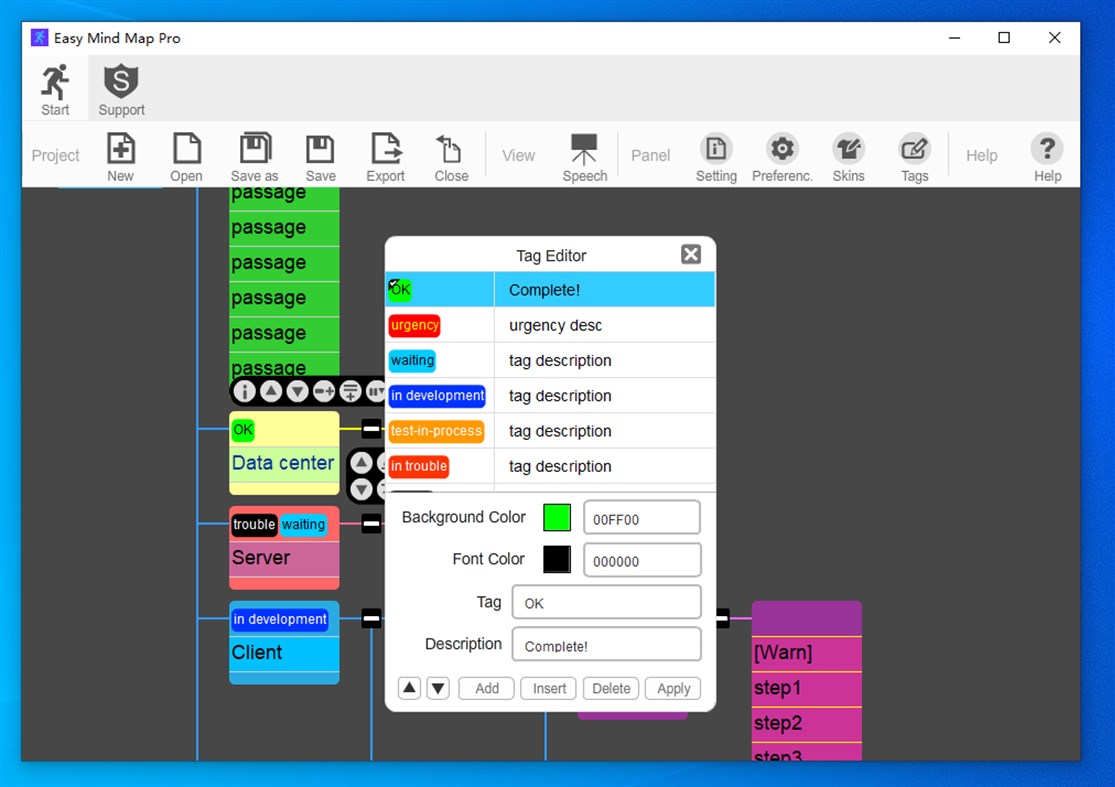Viewport: 1115px width, 787px height.
Task: Click the info icon on the passage node toolbar
Action: click(x=245, y=391)
